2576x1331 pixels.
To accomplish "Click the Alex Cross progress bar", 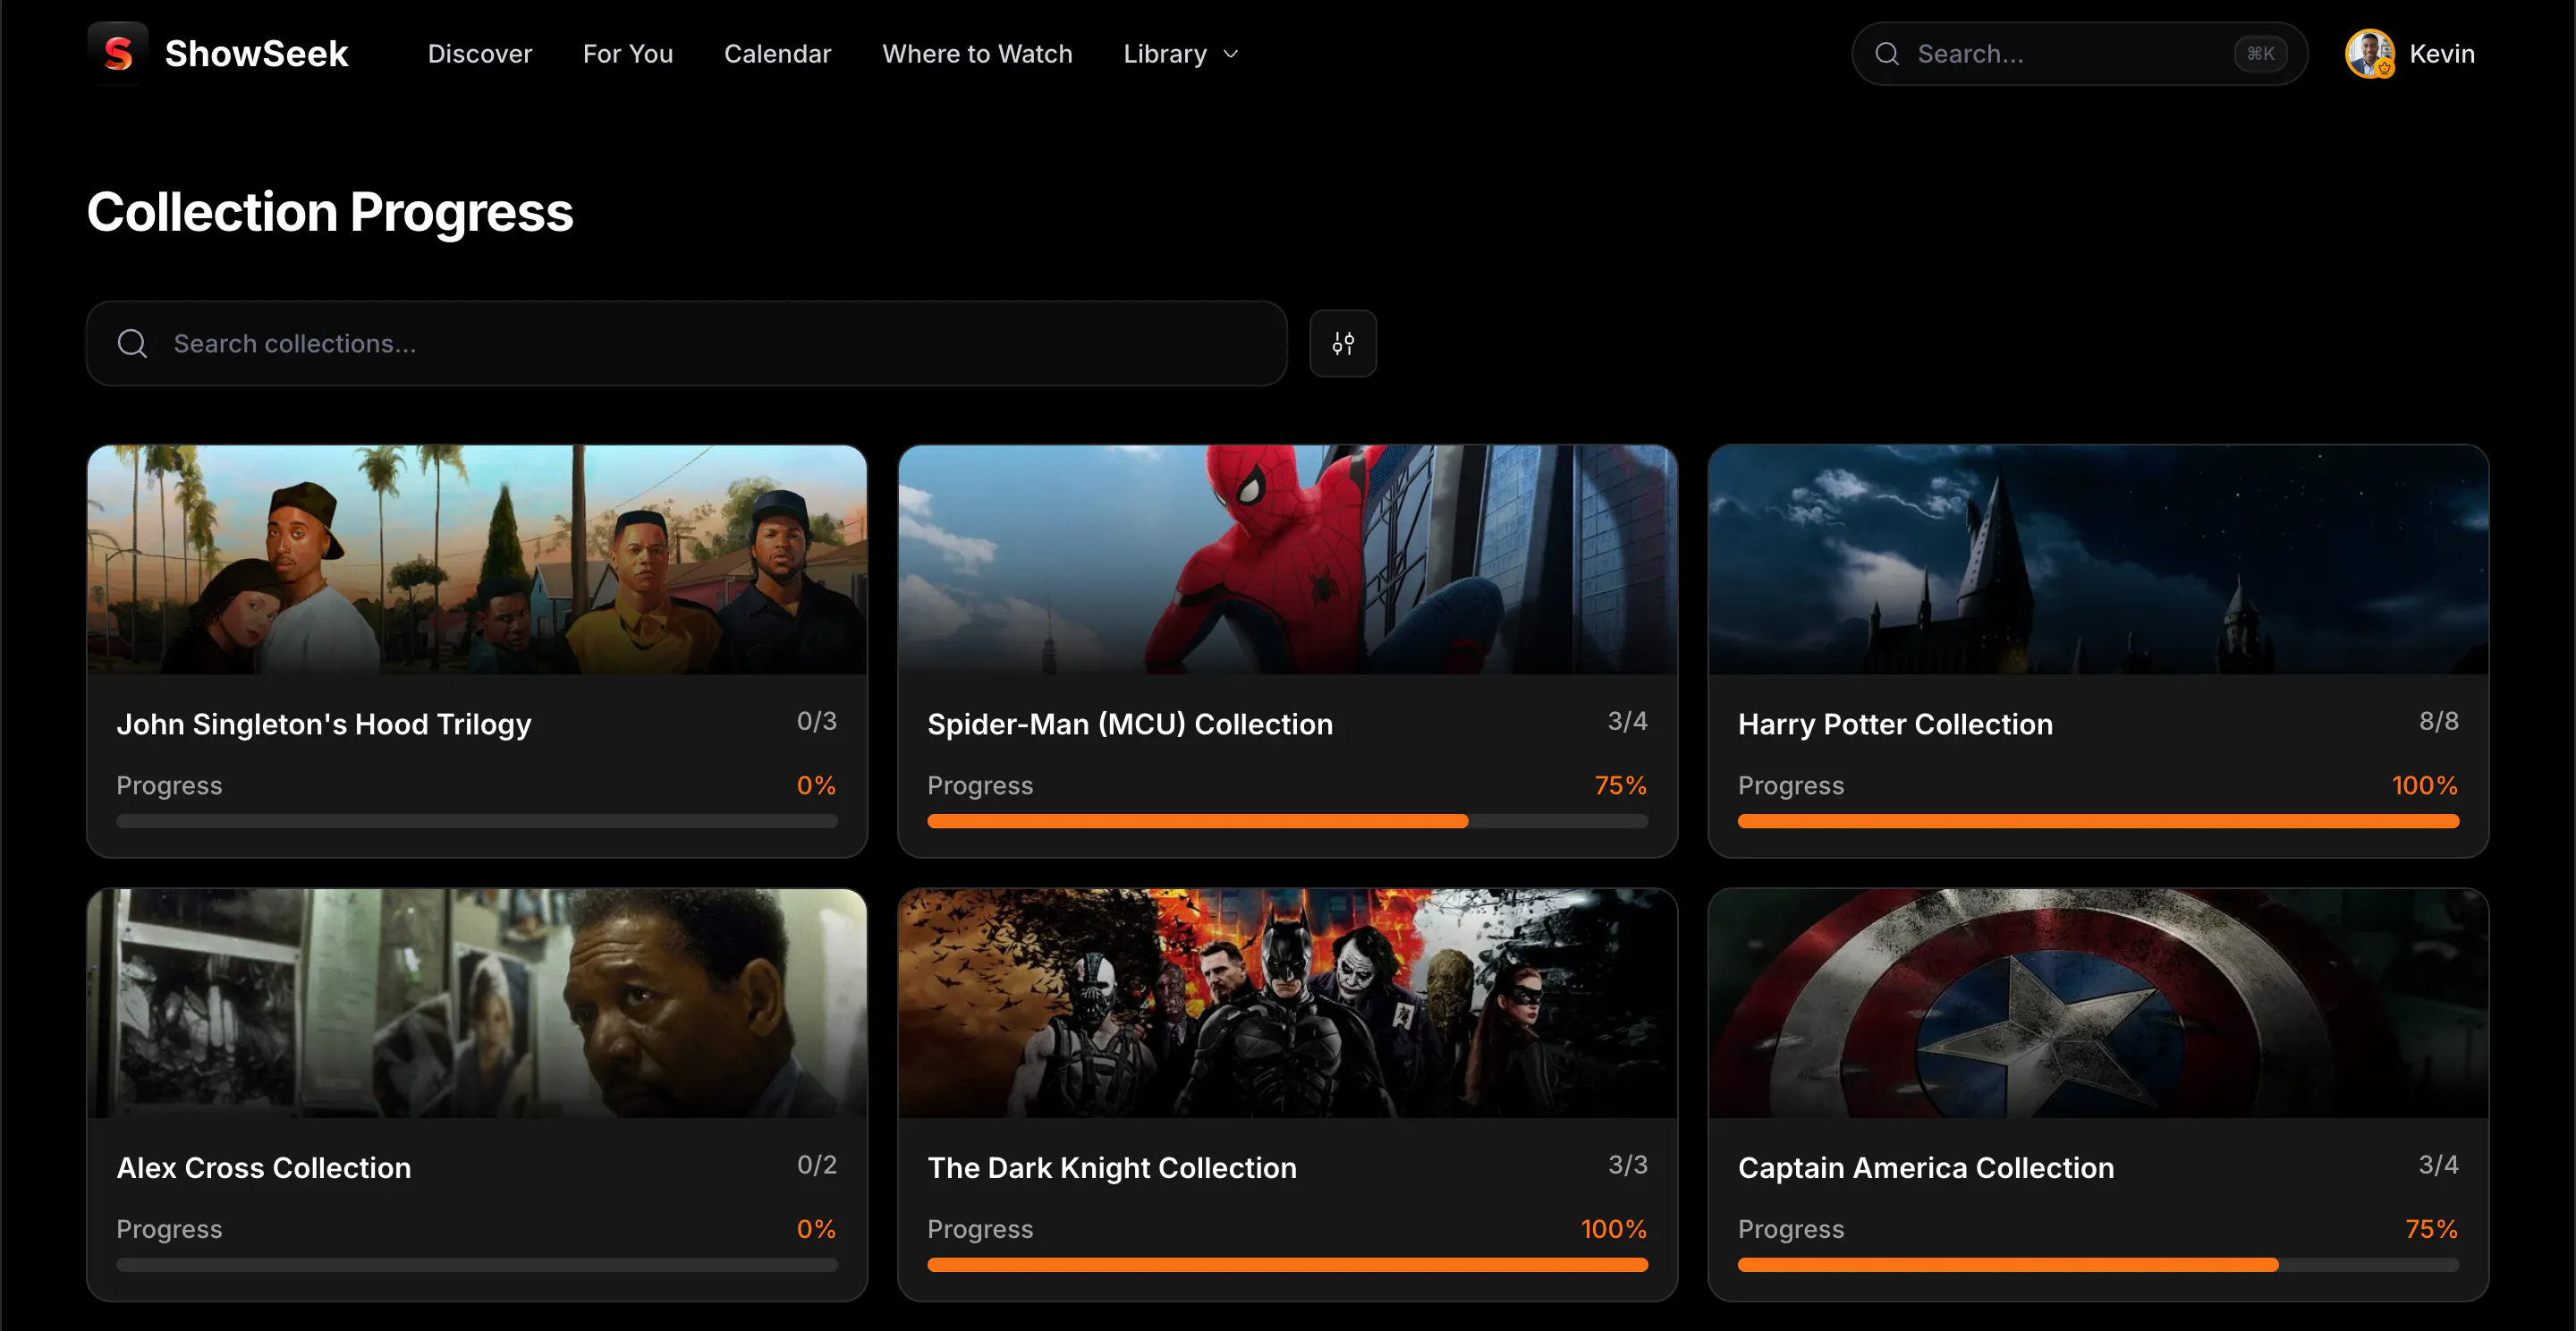I will tap(477, 1265).
